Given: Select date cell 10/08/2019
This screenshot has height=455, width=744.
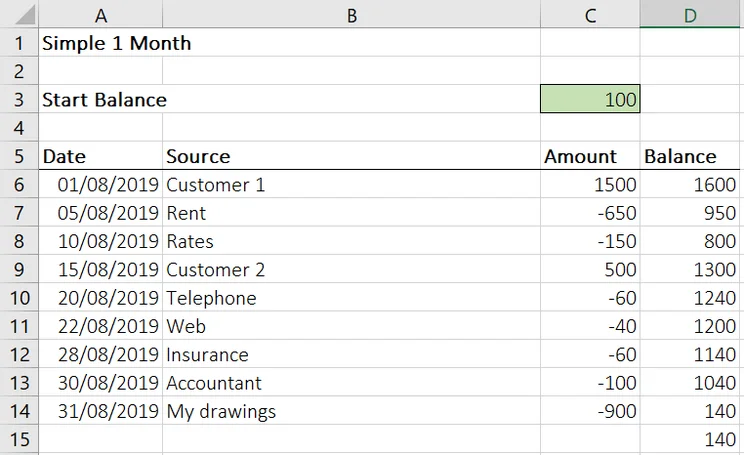Looking at the screenshot, I should point(101,241).
